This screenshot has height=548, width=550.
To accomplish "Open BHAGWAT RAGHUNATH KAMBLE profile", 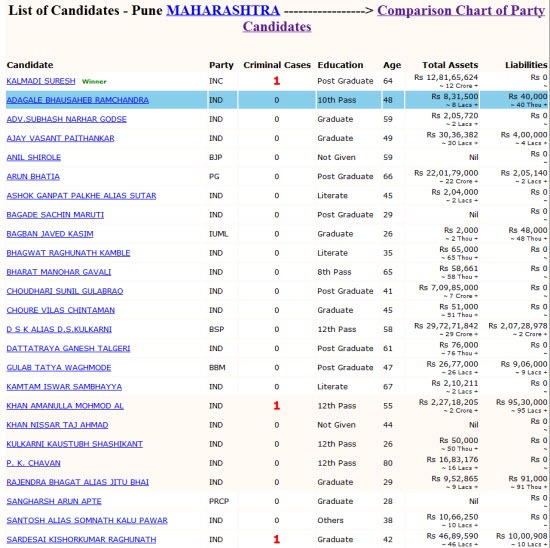I will [68, 253].
